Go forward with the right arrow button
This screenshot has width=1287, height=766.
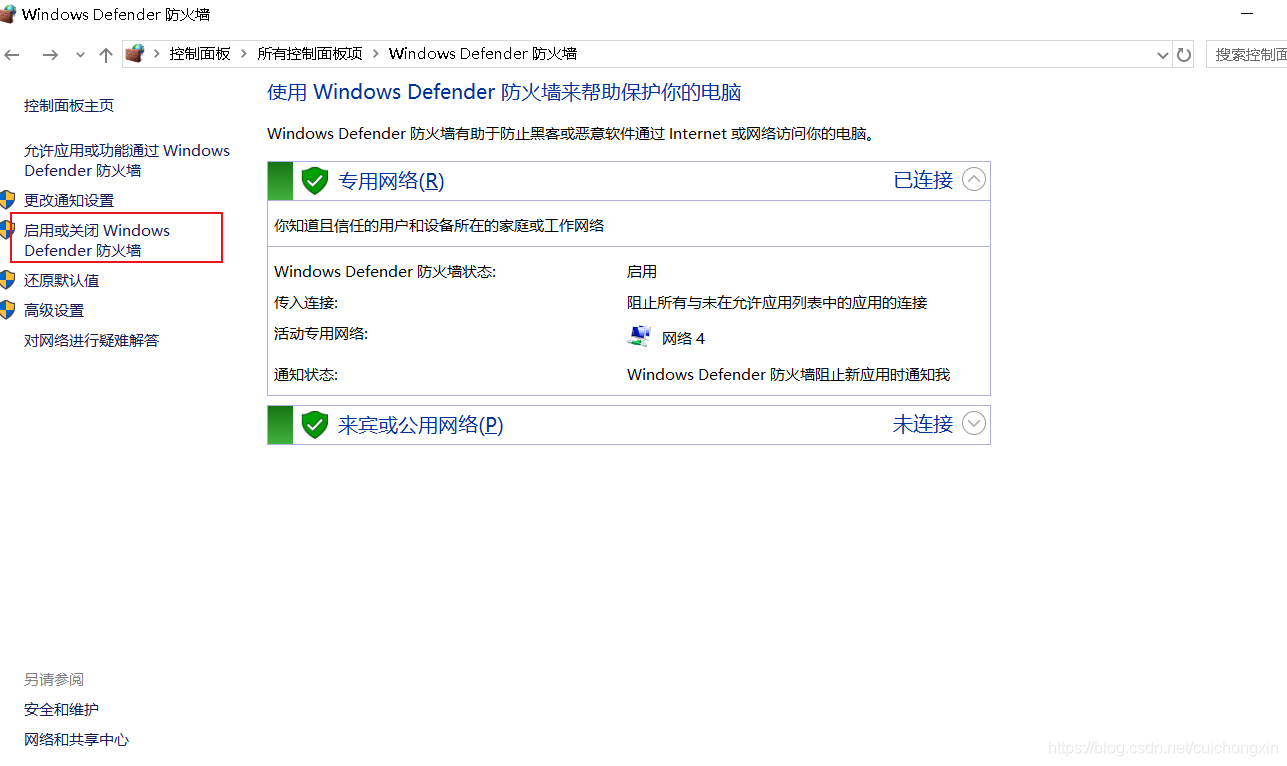click(49, 55)
